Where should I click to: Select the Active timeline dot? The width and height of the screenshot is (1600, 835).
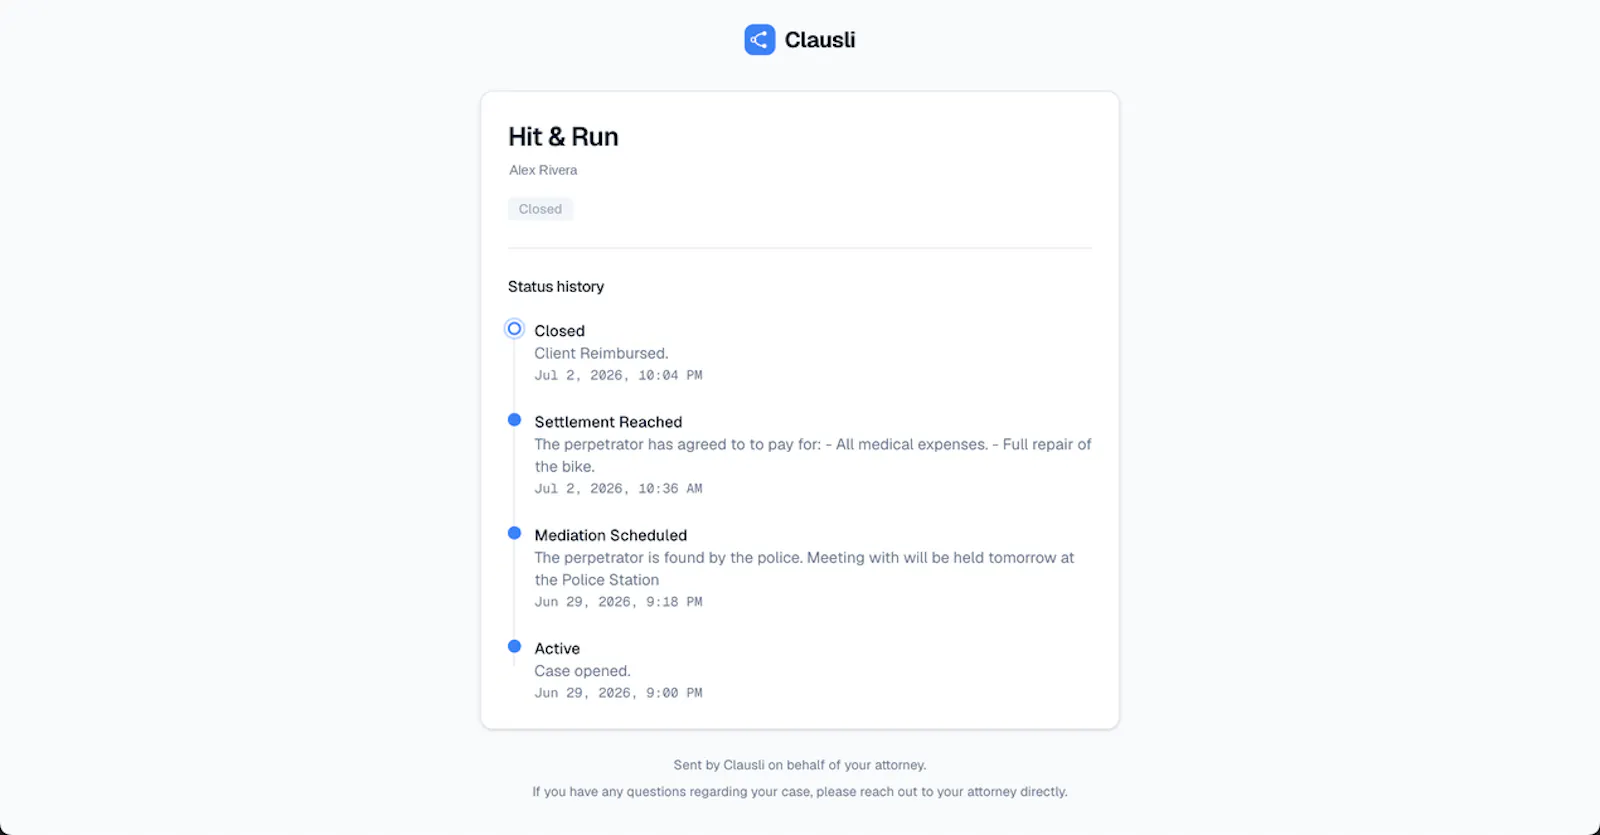click(x=514, y=646)
